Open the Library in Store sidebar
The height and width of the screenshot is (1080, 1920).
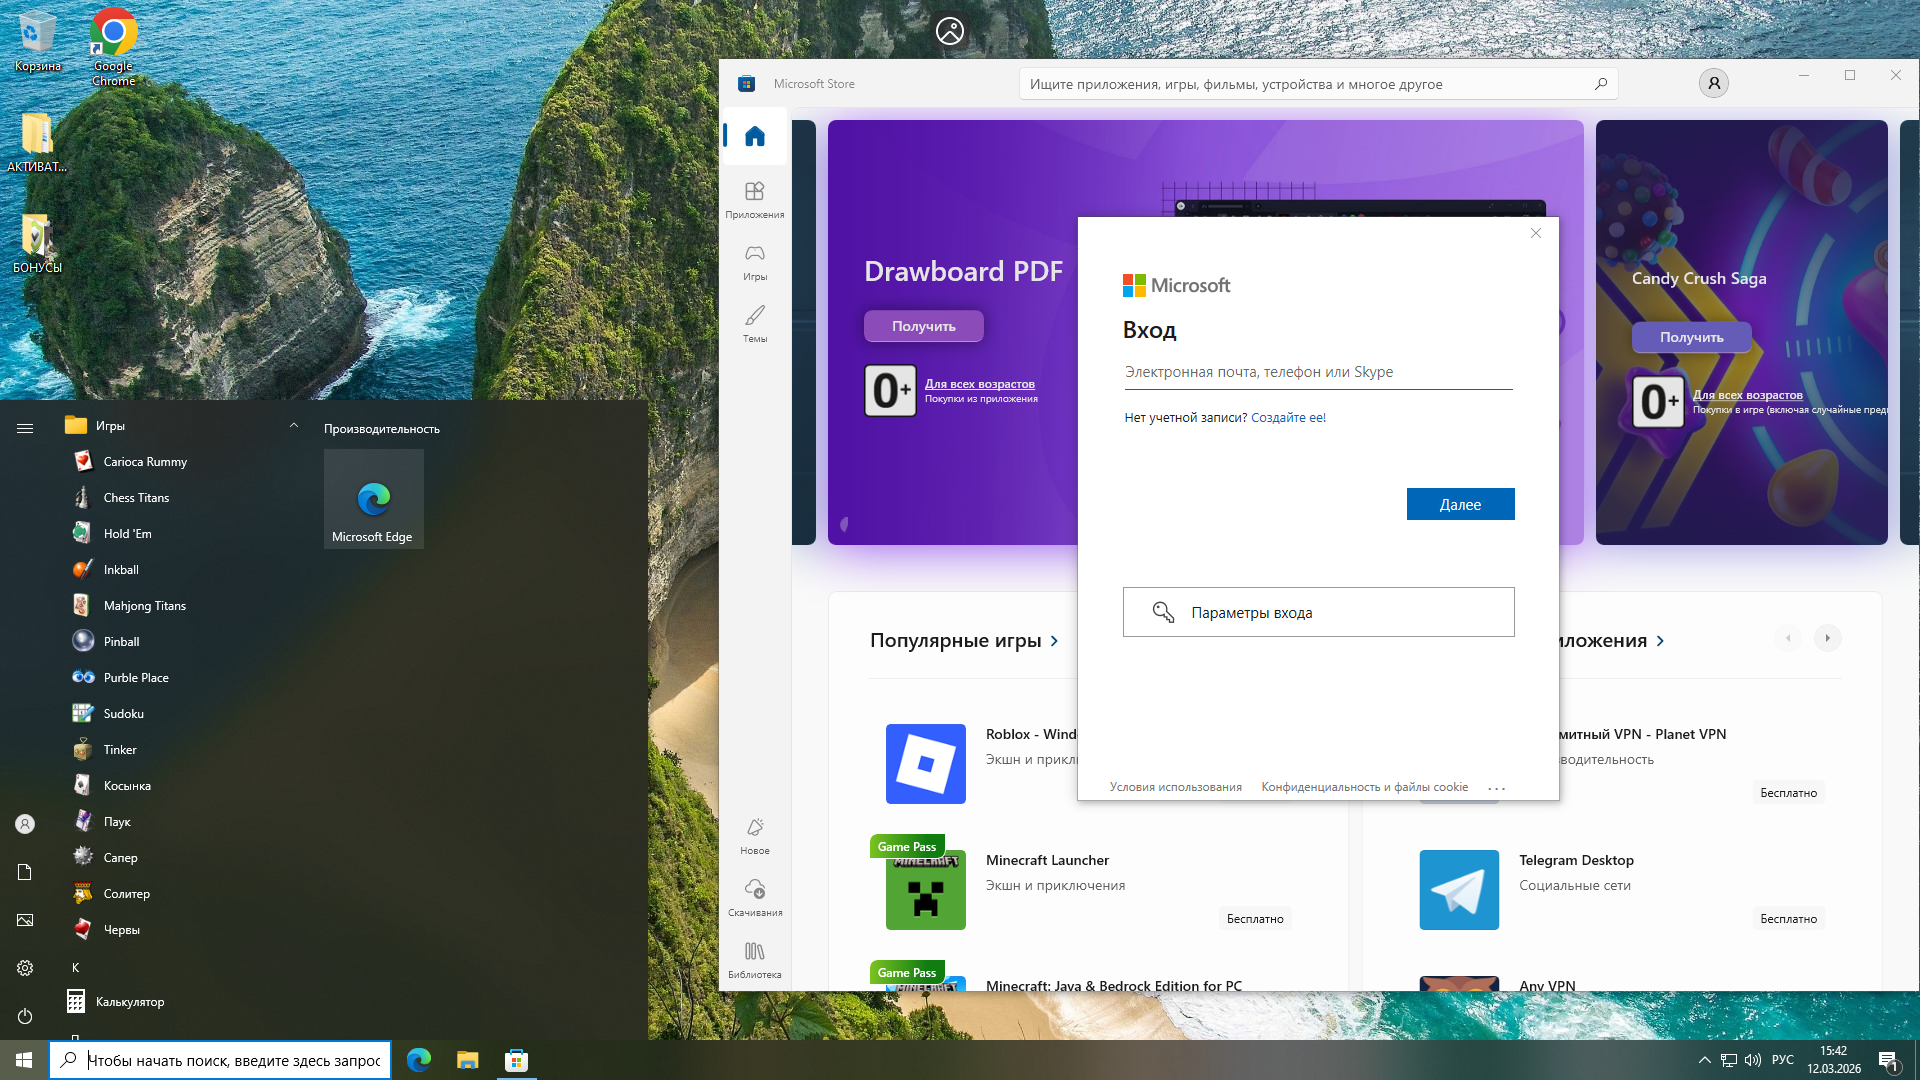point(755,958)
